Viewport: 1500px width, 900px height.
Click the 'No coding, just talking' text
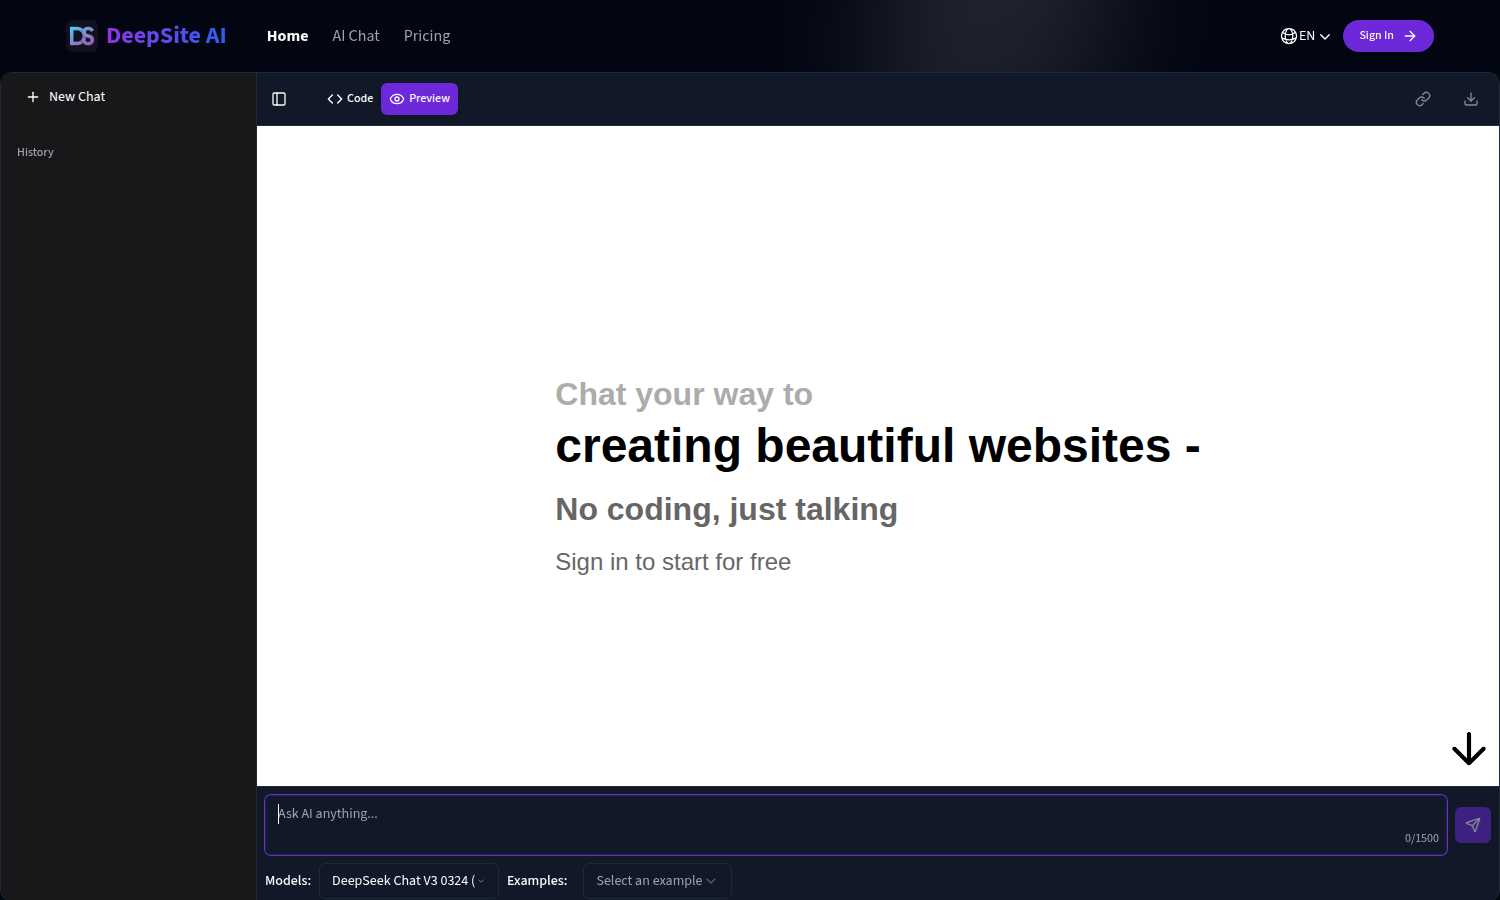[726, 509]
